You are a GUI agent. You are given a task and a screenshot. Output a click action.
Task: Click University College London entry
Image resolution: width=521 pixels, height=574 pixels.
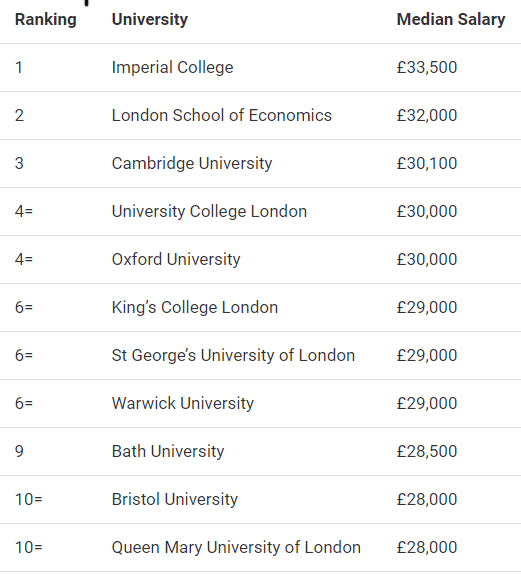point(209,211)
